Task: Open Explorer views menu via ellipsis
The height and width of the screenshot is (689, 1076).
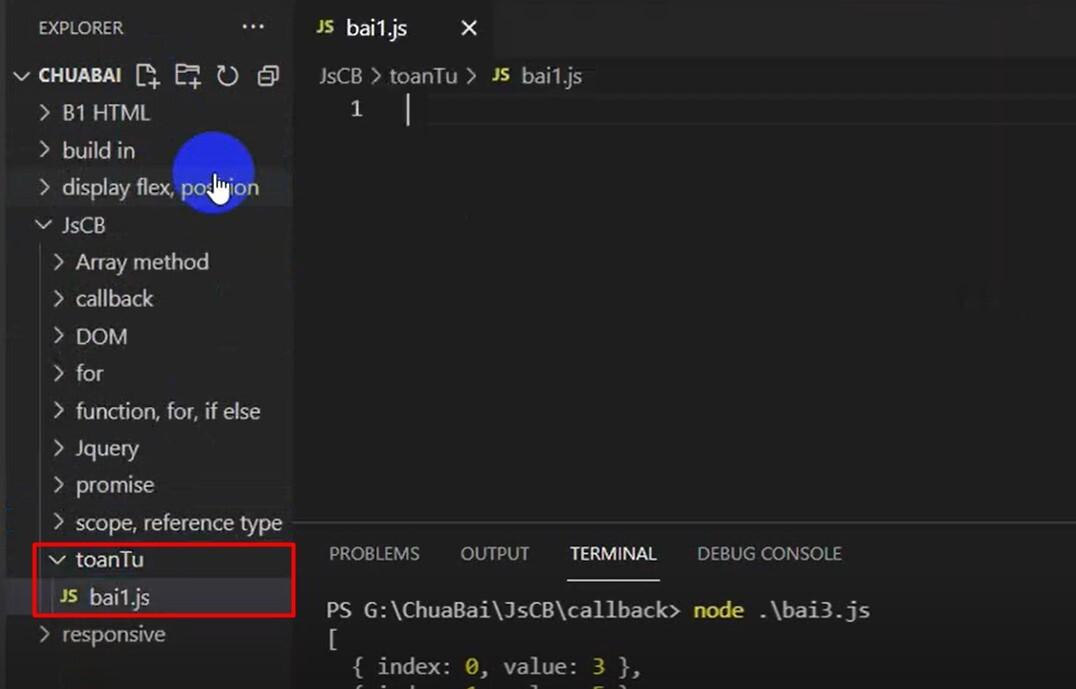Action: [x=252, y=27]
